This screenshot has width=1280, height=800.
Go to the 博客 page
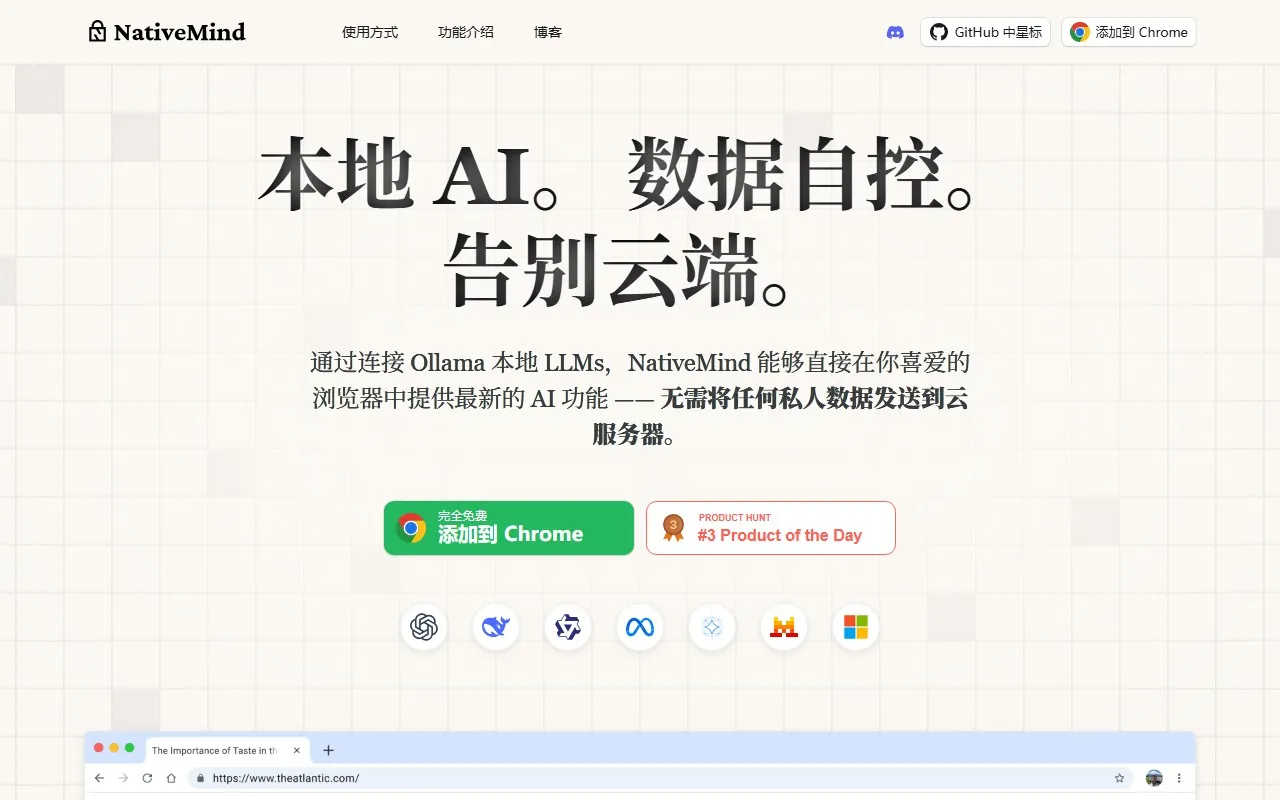coord(548,32)
